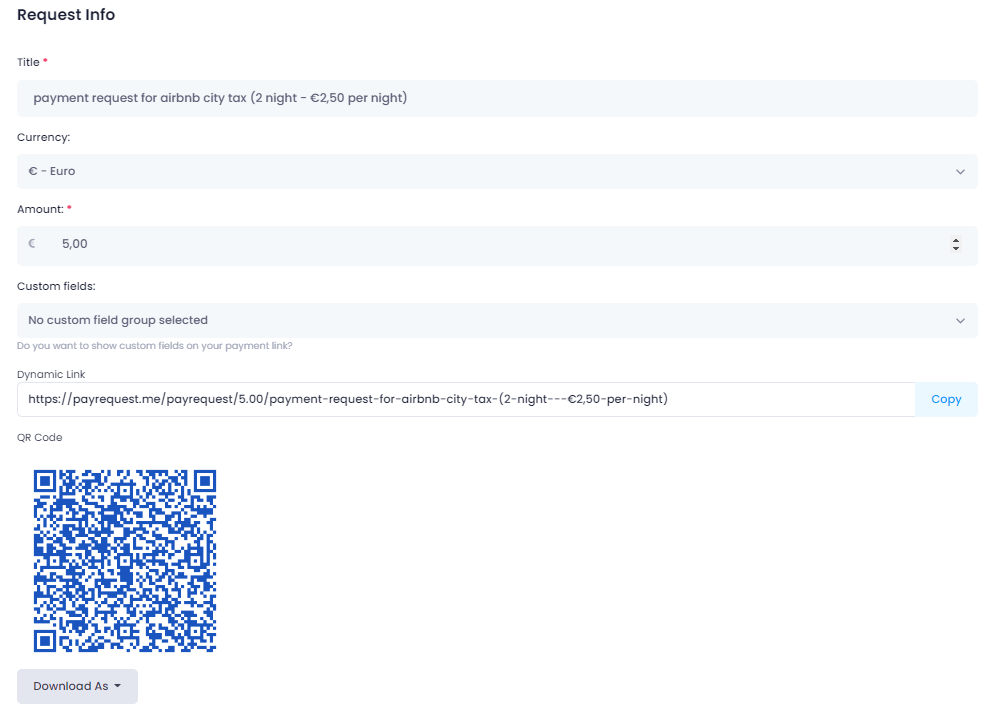This screenshot has width=990, height=712.
Task: Copy the dynamic payment link
Action: tap(946, 399)
